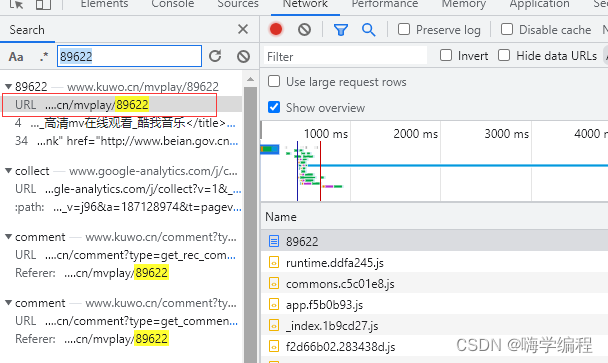The width and height of the screenshot is (608, 363).
Task: Select commons.c5c01e8.js request
Action: pyautogui.click(x=434, y=284)
